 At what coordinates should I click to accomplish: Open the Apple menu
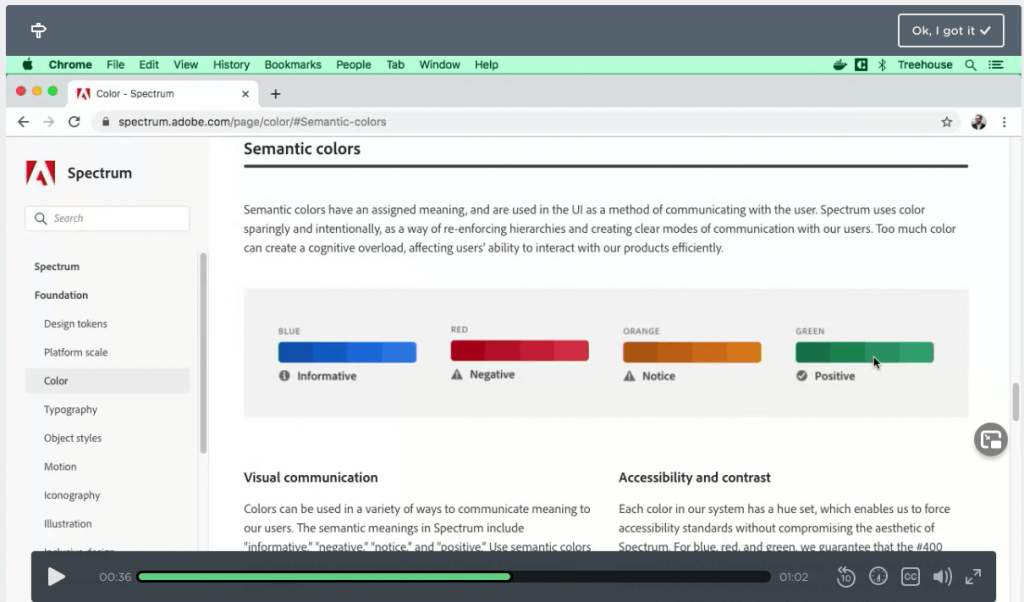point(27,65)
